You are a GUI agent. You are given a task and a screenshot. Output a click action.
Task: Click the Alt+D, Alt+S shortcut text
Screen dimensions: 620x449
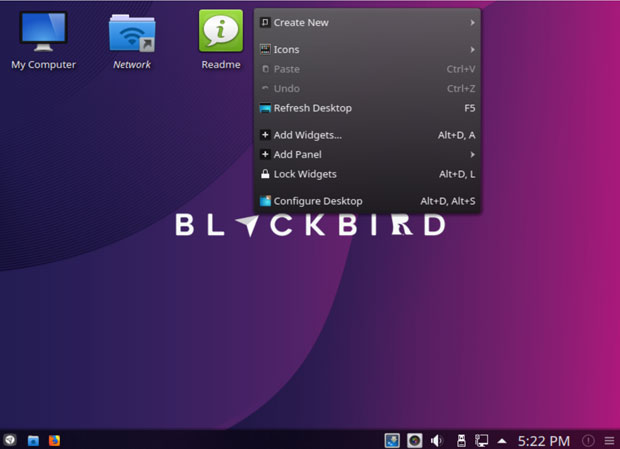point(448,201)
